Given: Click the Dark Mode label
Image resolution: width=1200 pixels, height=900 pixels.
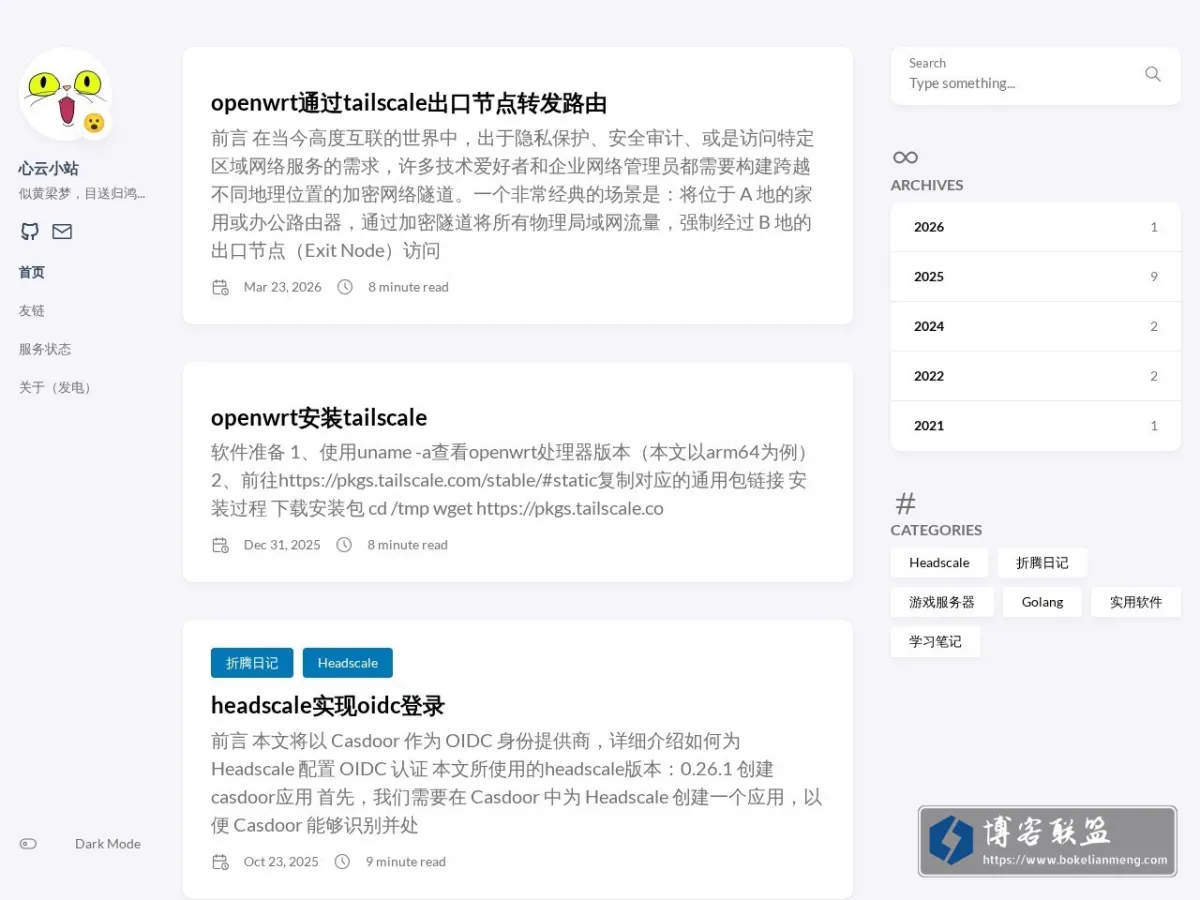Looking at the screenshot, I should (x=108, y=844).
